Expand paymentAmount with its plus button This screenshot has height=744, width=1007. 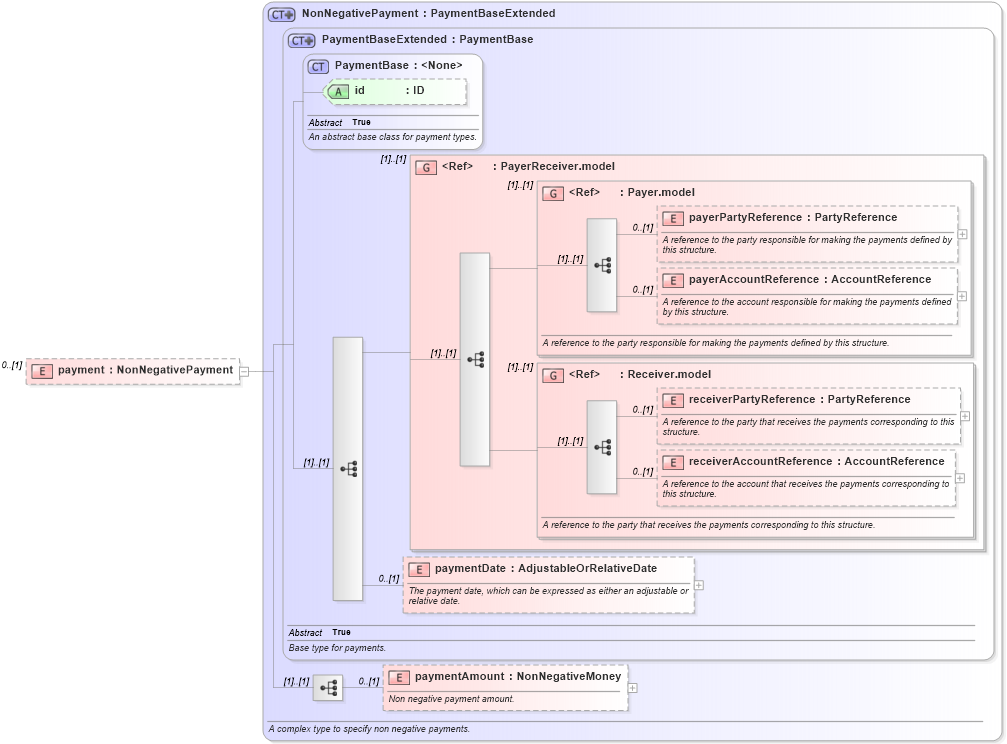click(x=632, y=687)
